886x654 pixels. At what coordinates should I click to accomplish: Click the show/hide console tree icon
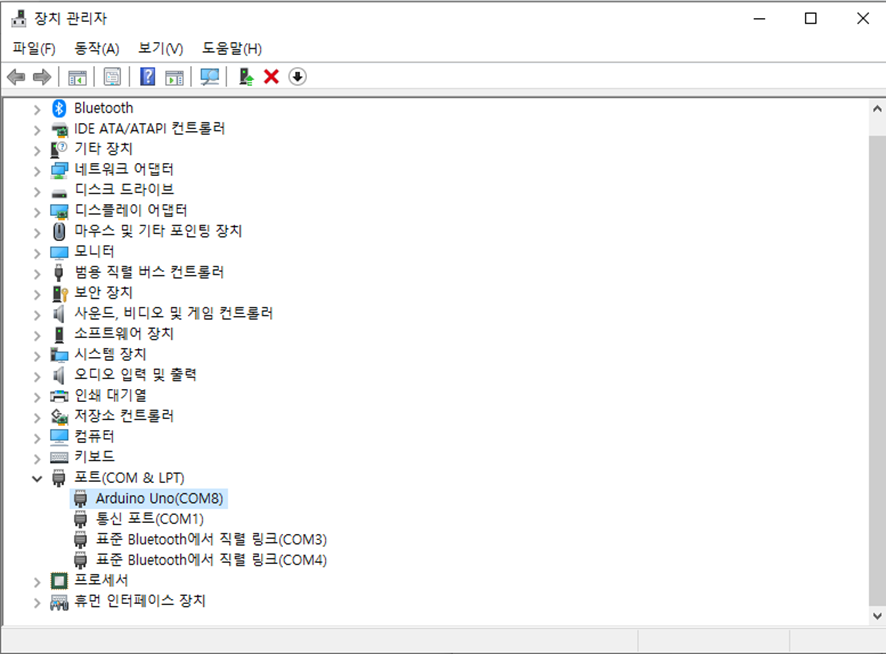coord(77,77)
